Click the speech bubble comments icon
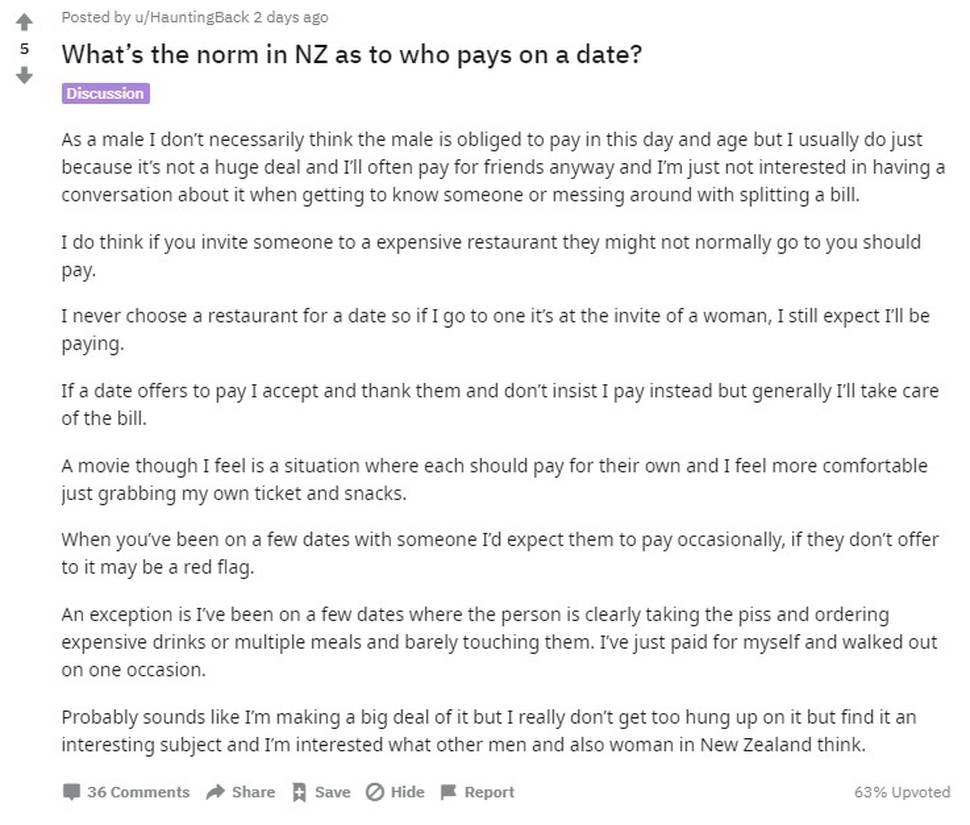The height and width of the screenshot is (825, 970). 71,792
